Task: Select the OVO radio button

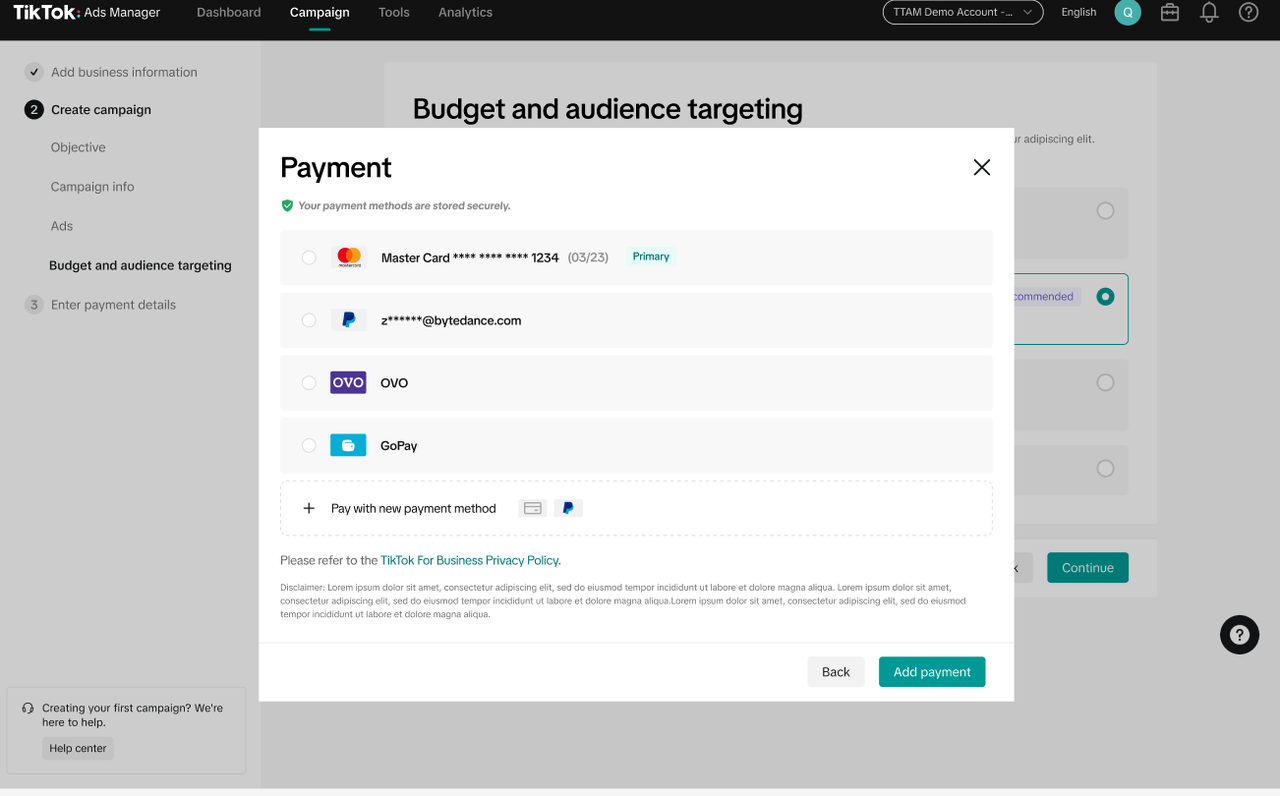Action: coord(309,382)
